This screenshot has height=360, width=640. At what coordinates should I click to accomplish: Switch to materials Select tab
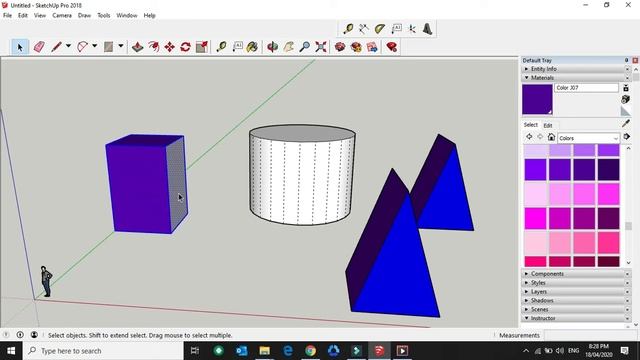[531, 125]
